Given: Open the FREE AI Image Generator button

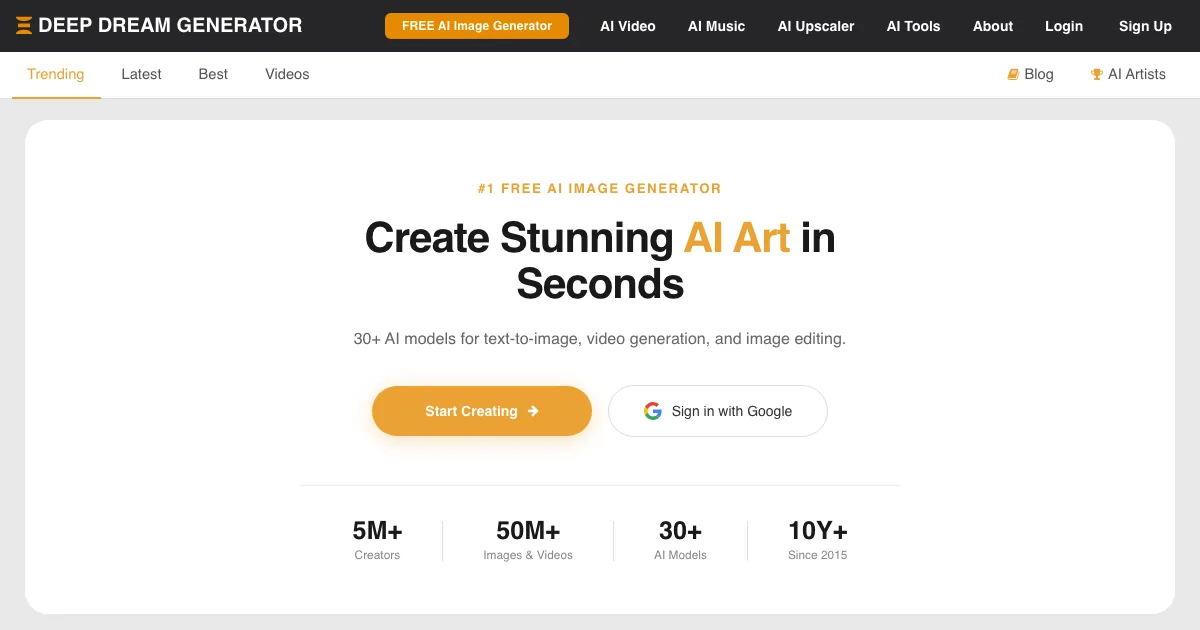Looking at the screenshot, I should pyautogui.click(x=476, y=26).
